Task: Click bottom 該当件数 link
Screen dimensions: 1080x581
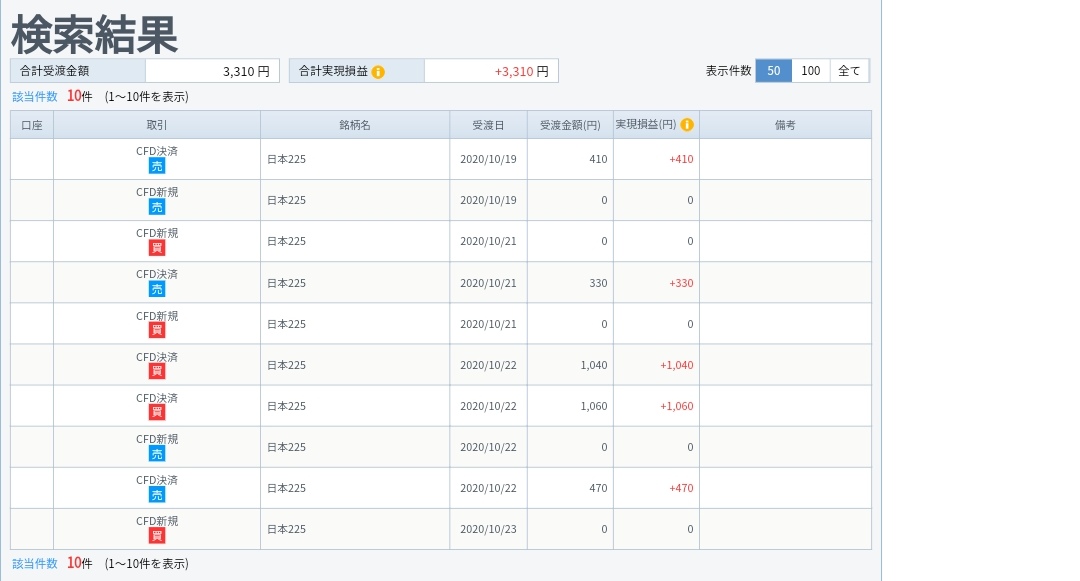Action: point(35,564)
